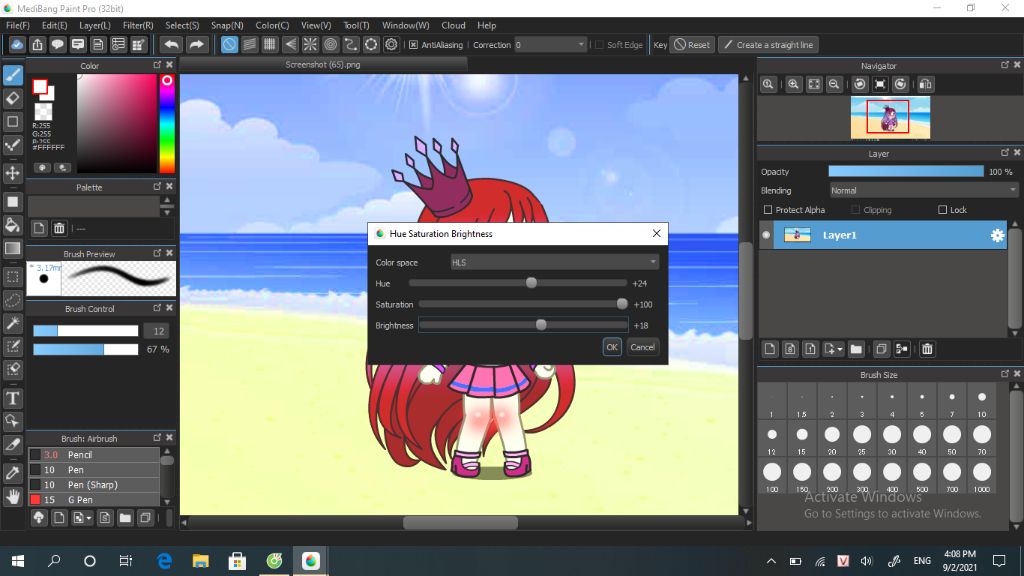Enable crisscross grid snap icon
1024x576 pixels.
tap(270, 44)
